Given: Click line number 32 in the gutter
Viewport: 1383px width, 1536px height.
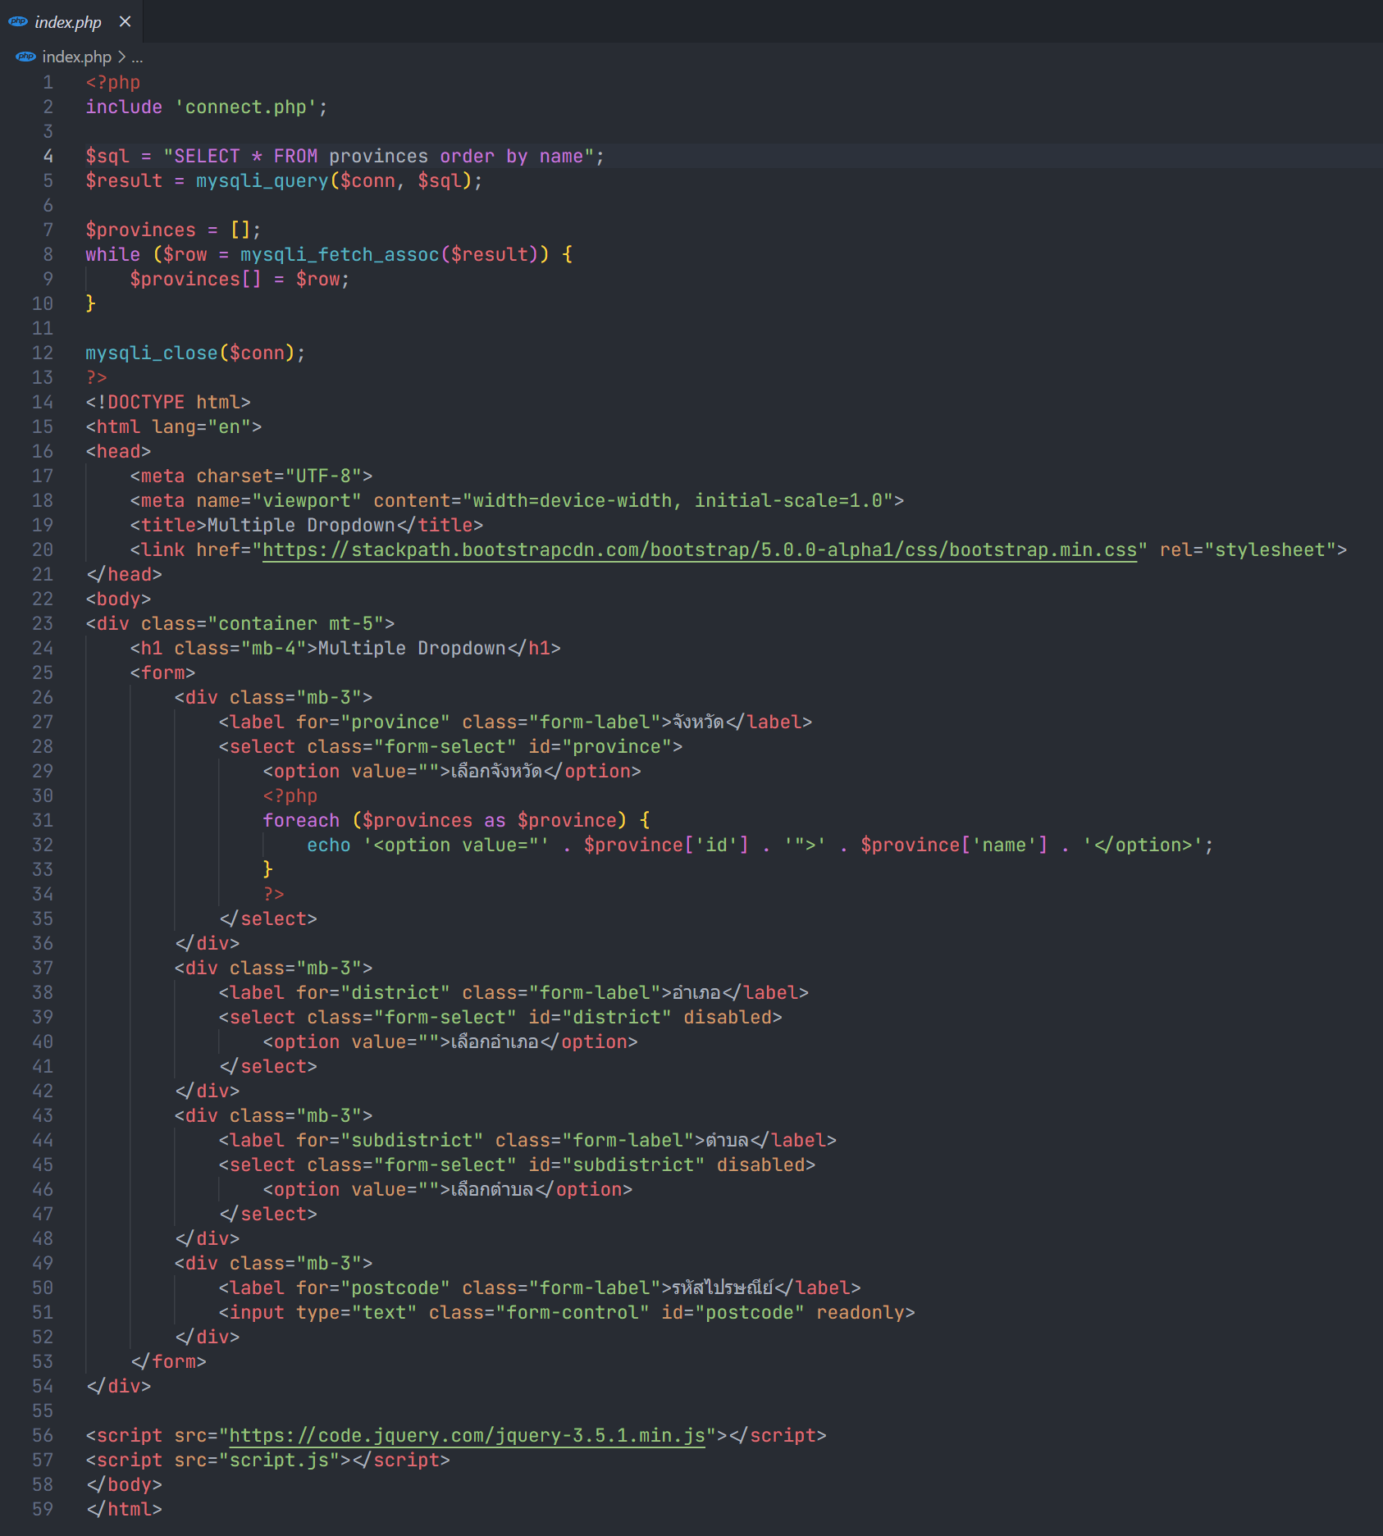Looking at the screenshot, I should 43,844.
